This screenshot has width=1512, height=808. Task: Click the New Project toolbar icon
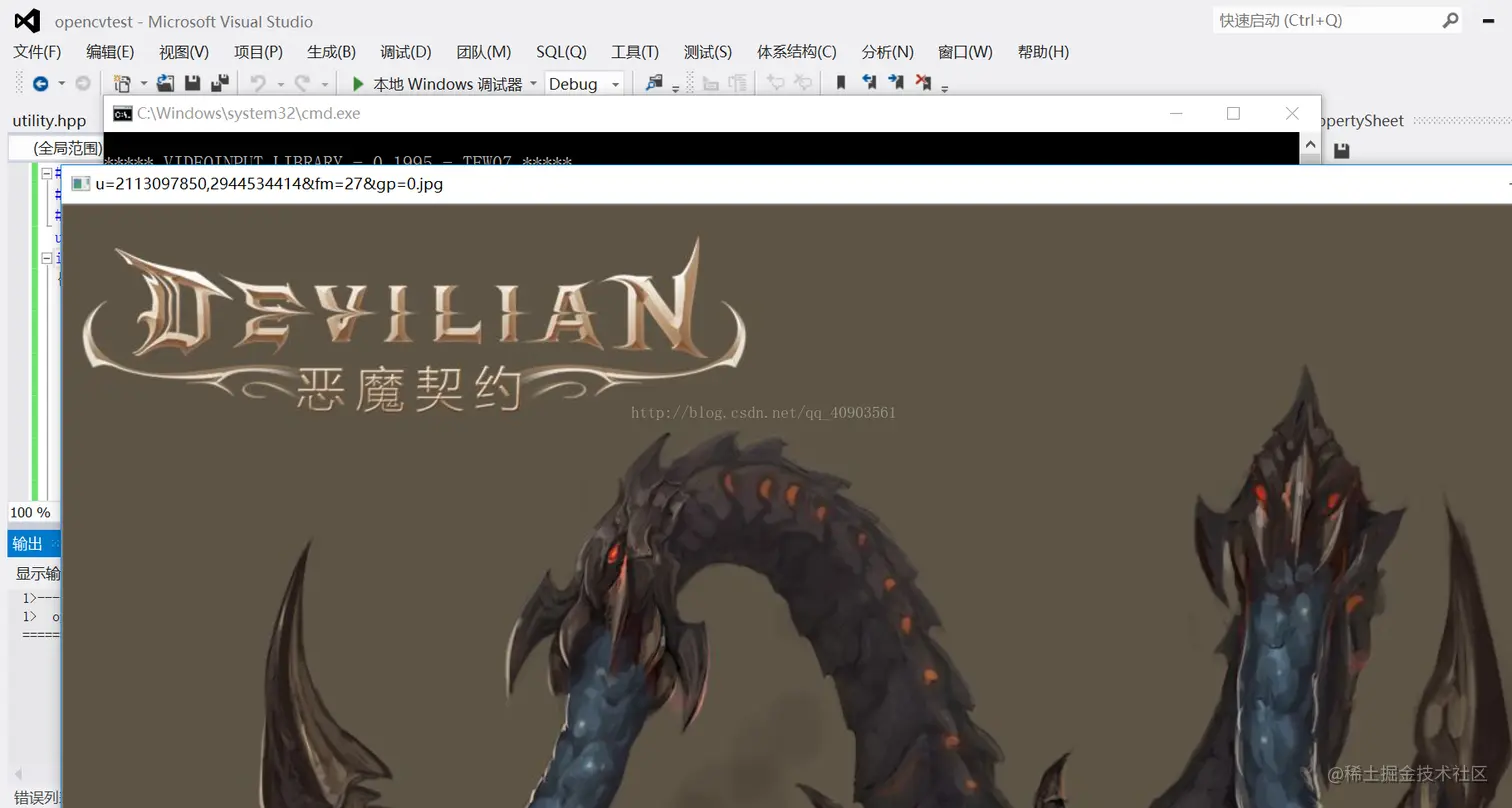pos(122,84)
